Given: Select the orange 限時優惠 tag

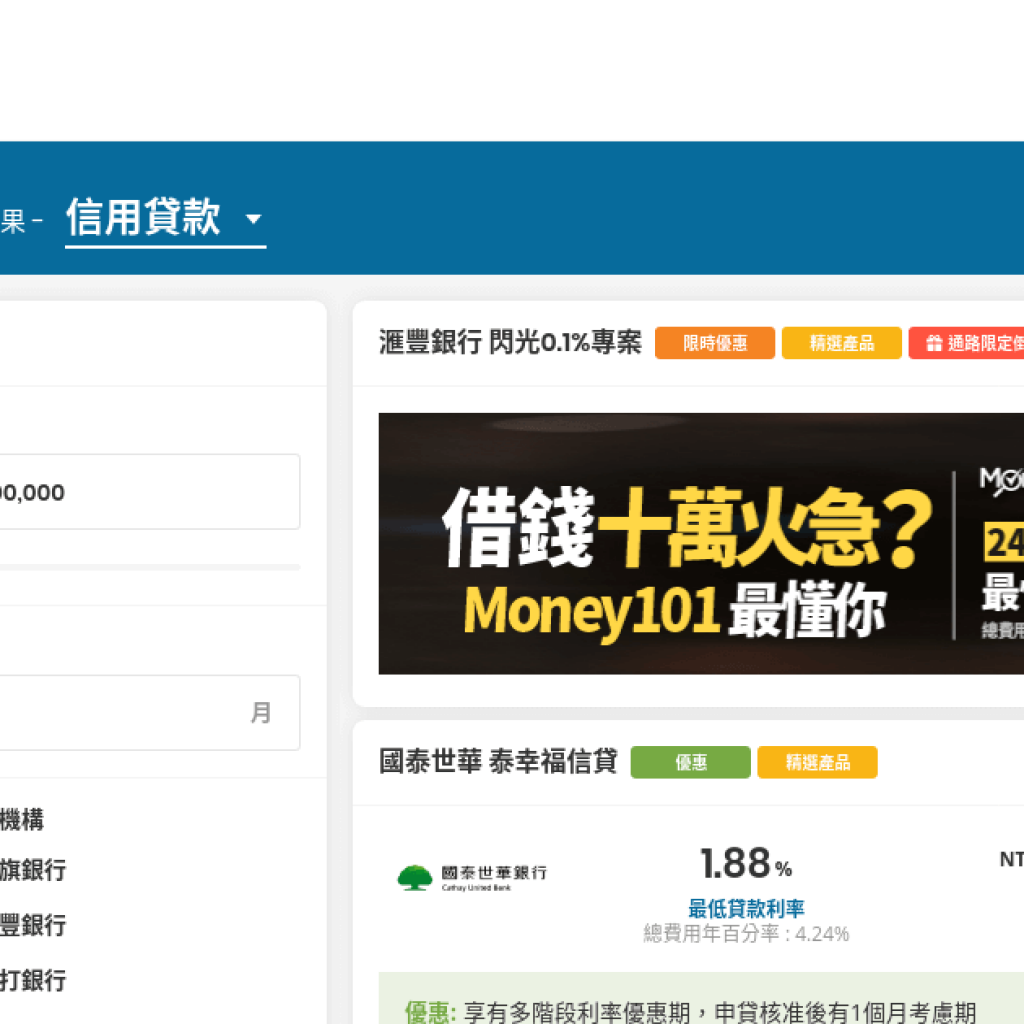Looking at the screenshot, I should point(714,344).
